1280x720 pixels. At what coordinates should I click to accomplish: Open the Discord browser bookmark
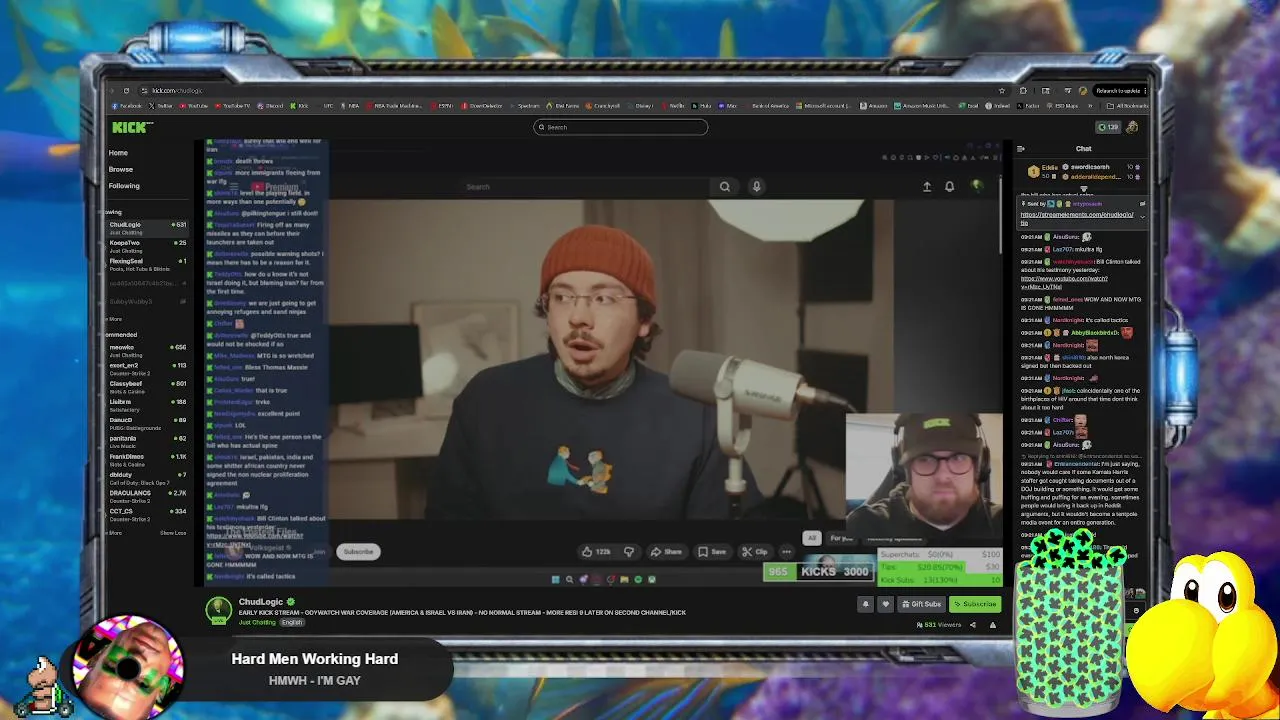point(271,105)
